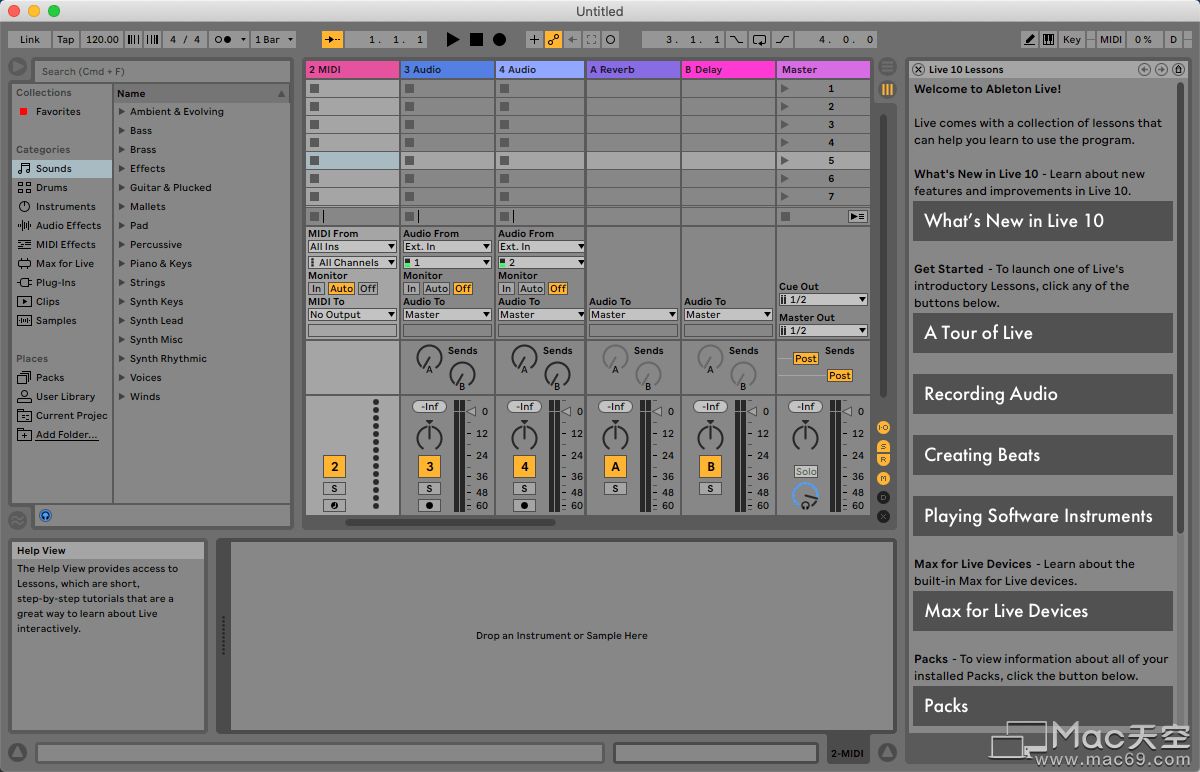This screenshot has height=772, width=1200.
Task: Open Plug-Ins category
Action: click(x=62, y=283)
